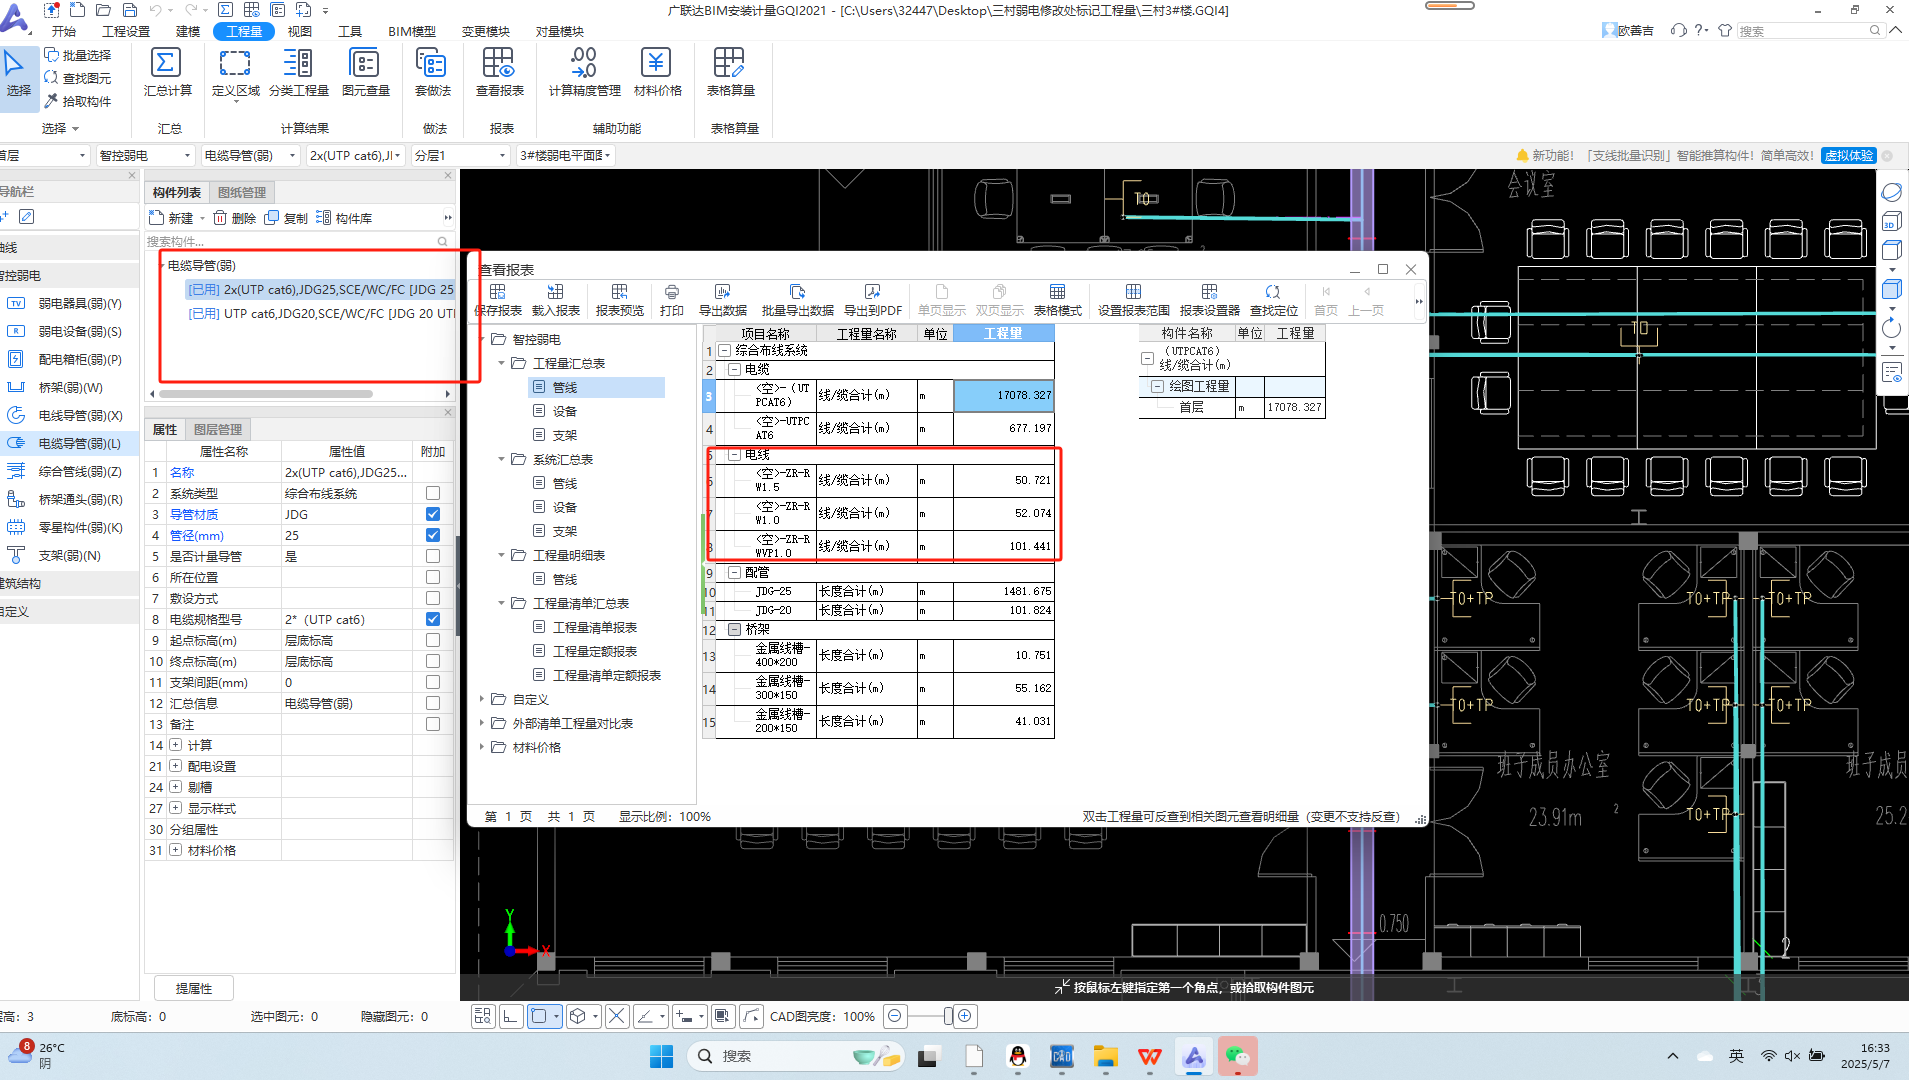The image size is (1909, 1080).
Task: Enable the 系统类型 attribute checkbox
Action: (433, 493)
